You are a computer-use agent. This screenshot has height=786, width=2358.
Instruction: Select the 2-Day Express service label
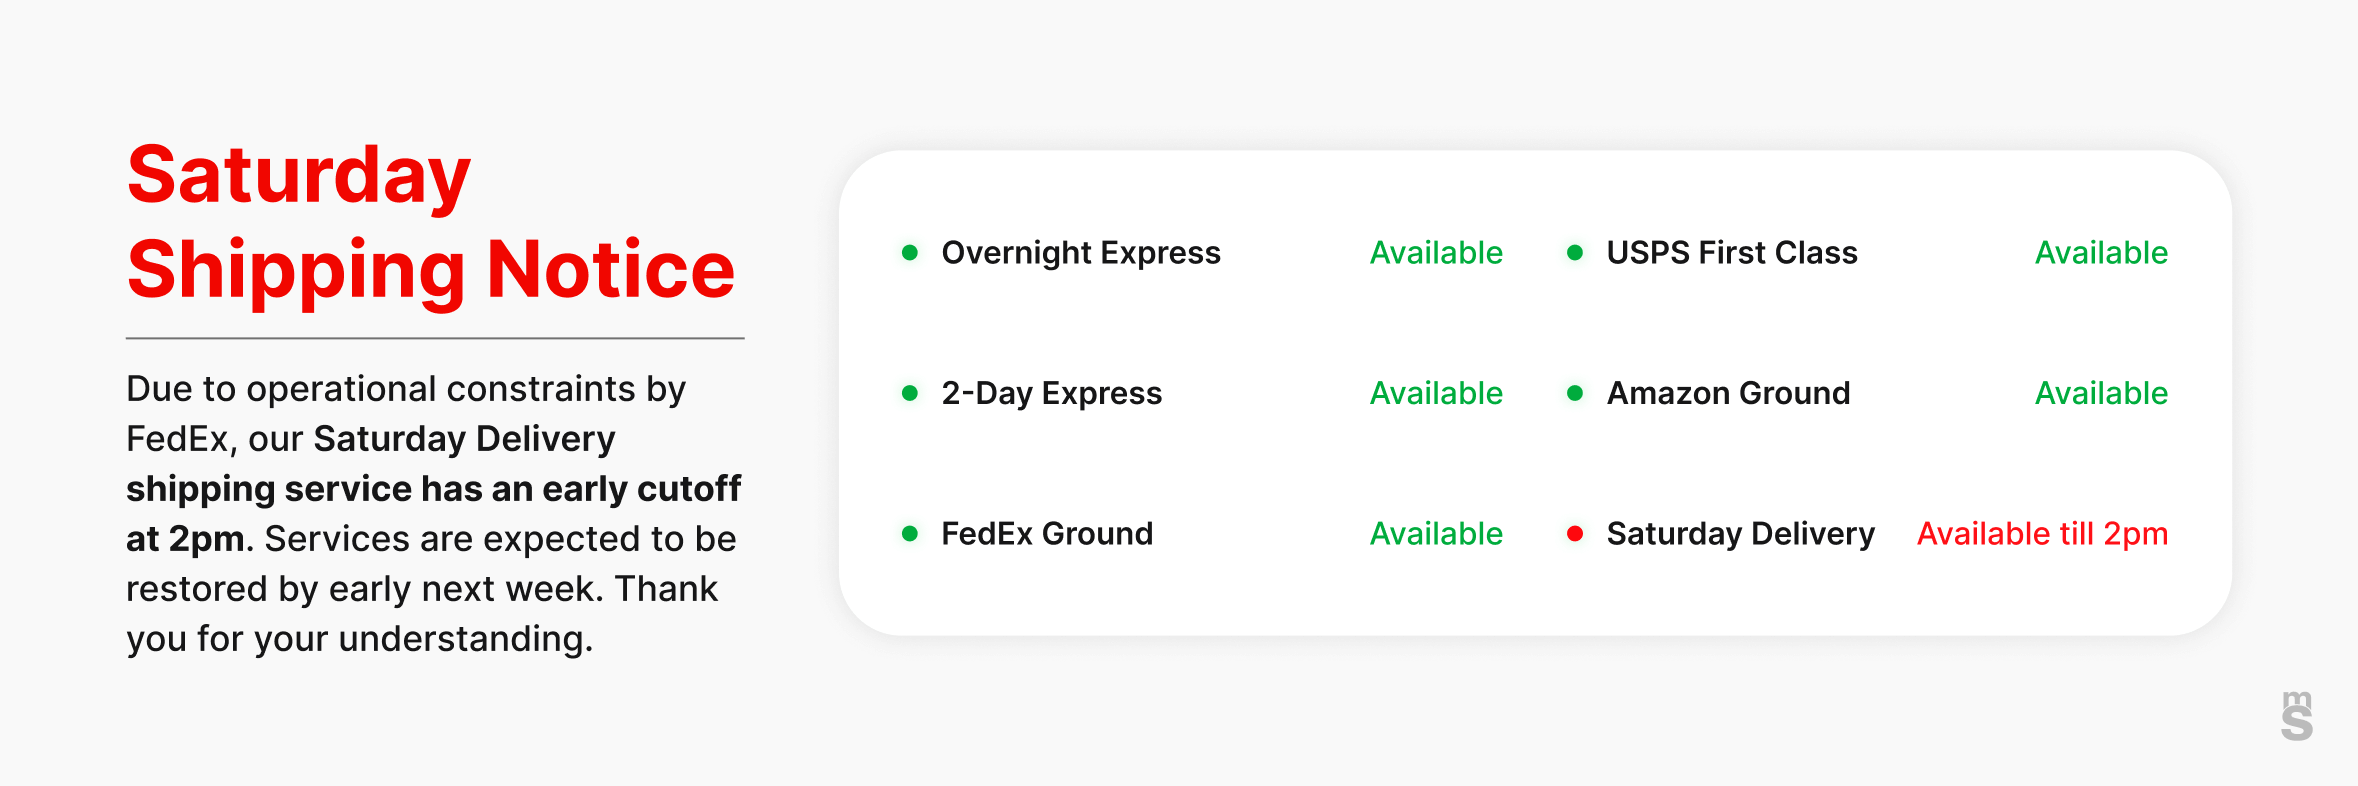(x=1052, y=393)
